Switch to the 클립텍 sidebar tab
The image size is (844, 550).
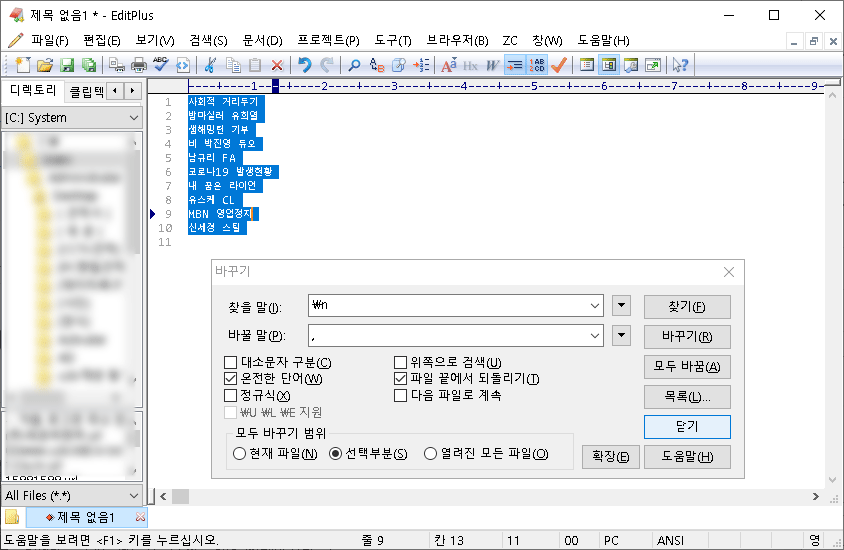(86, 91)
